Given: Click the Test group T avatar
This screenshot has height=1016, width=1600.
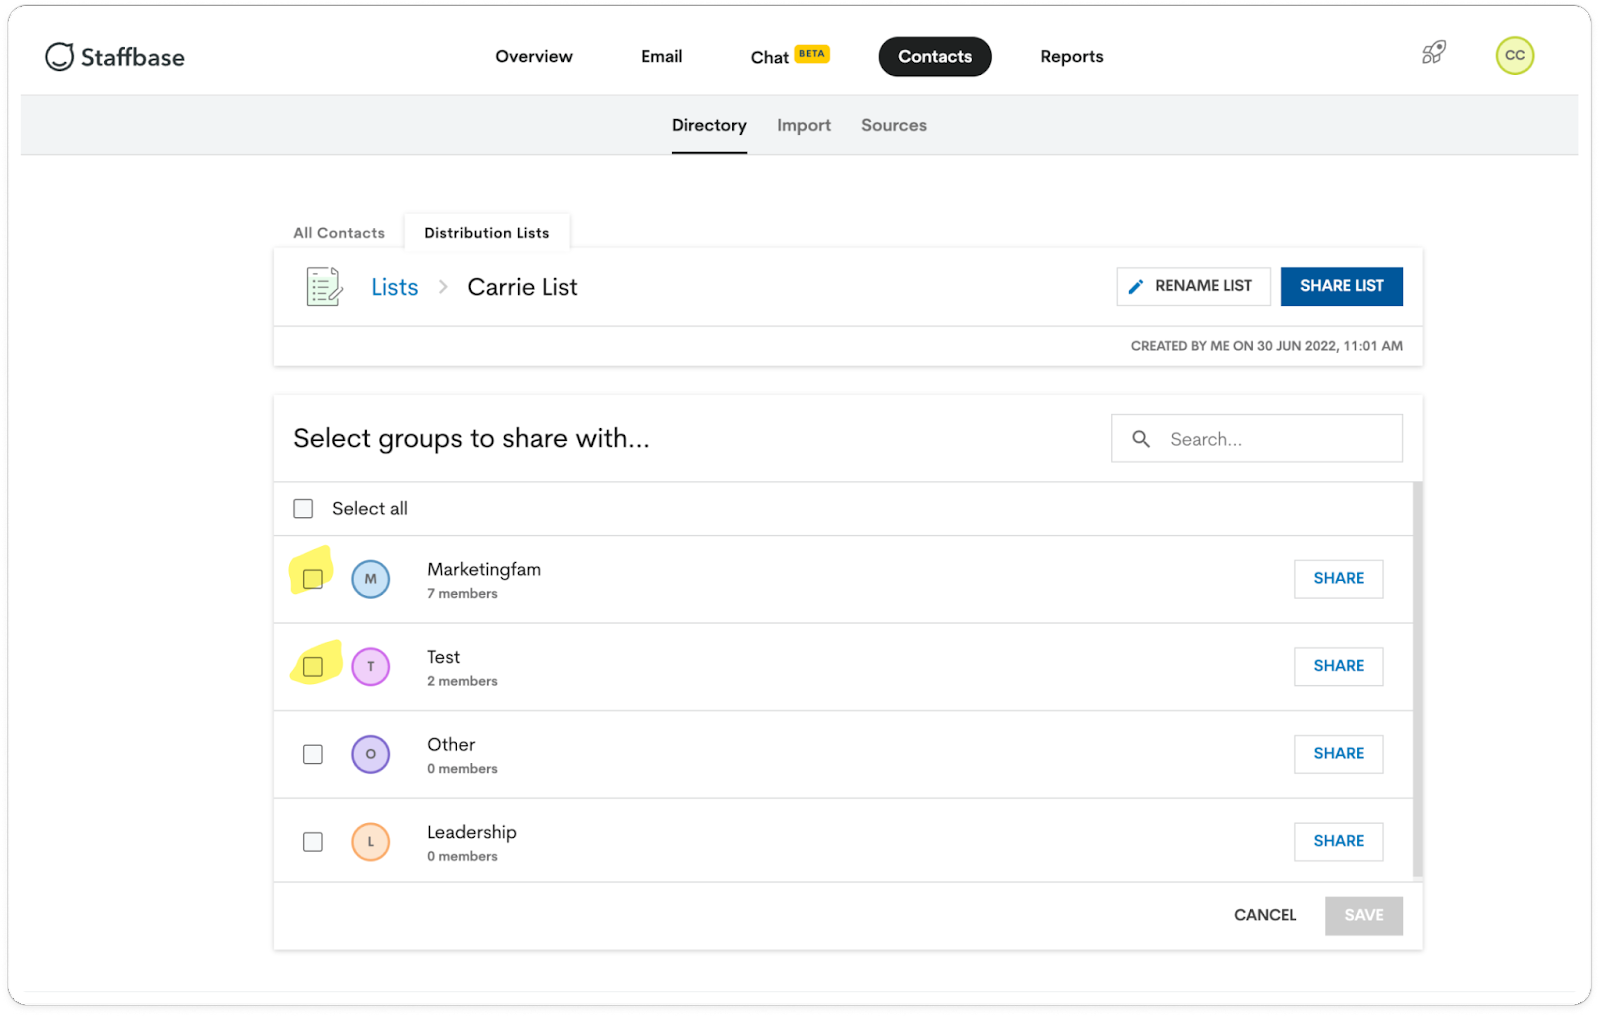Looking at the screenshot, I should [370, 667].
